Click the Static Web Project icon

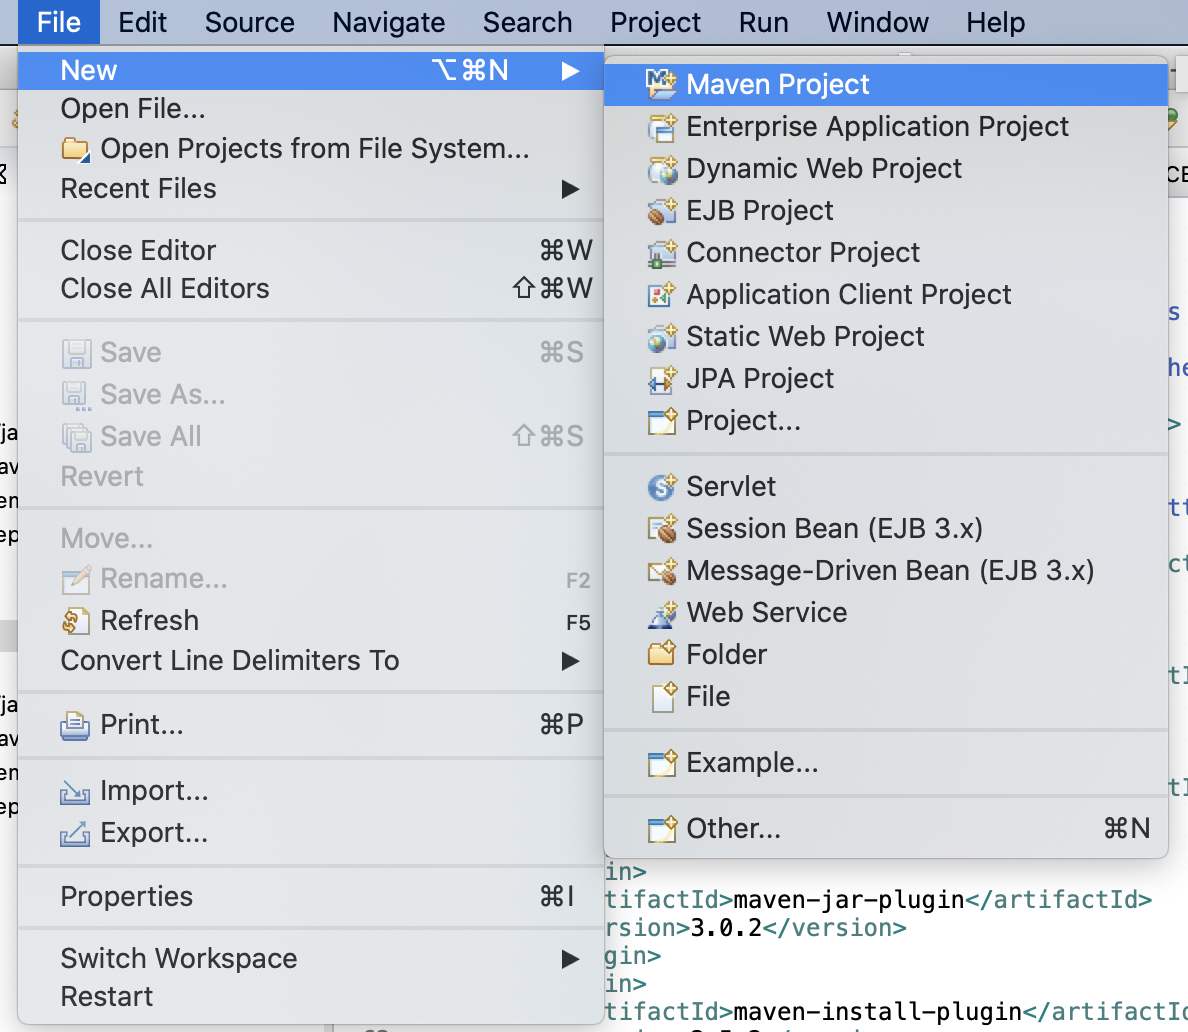(661, 336)
